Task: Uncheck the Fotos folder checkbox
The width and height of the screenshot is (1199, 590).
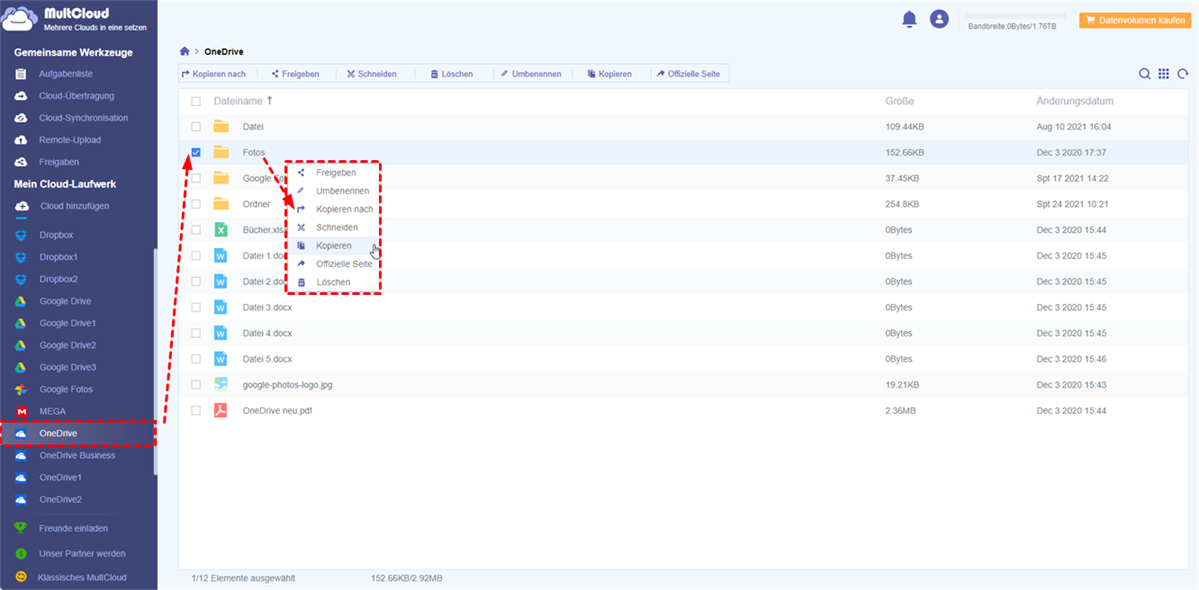Action: coord(197,152)
